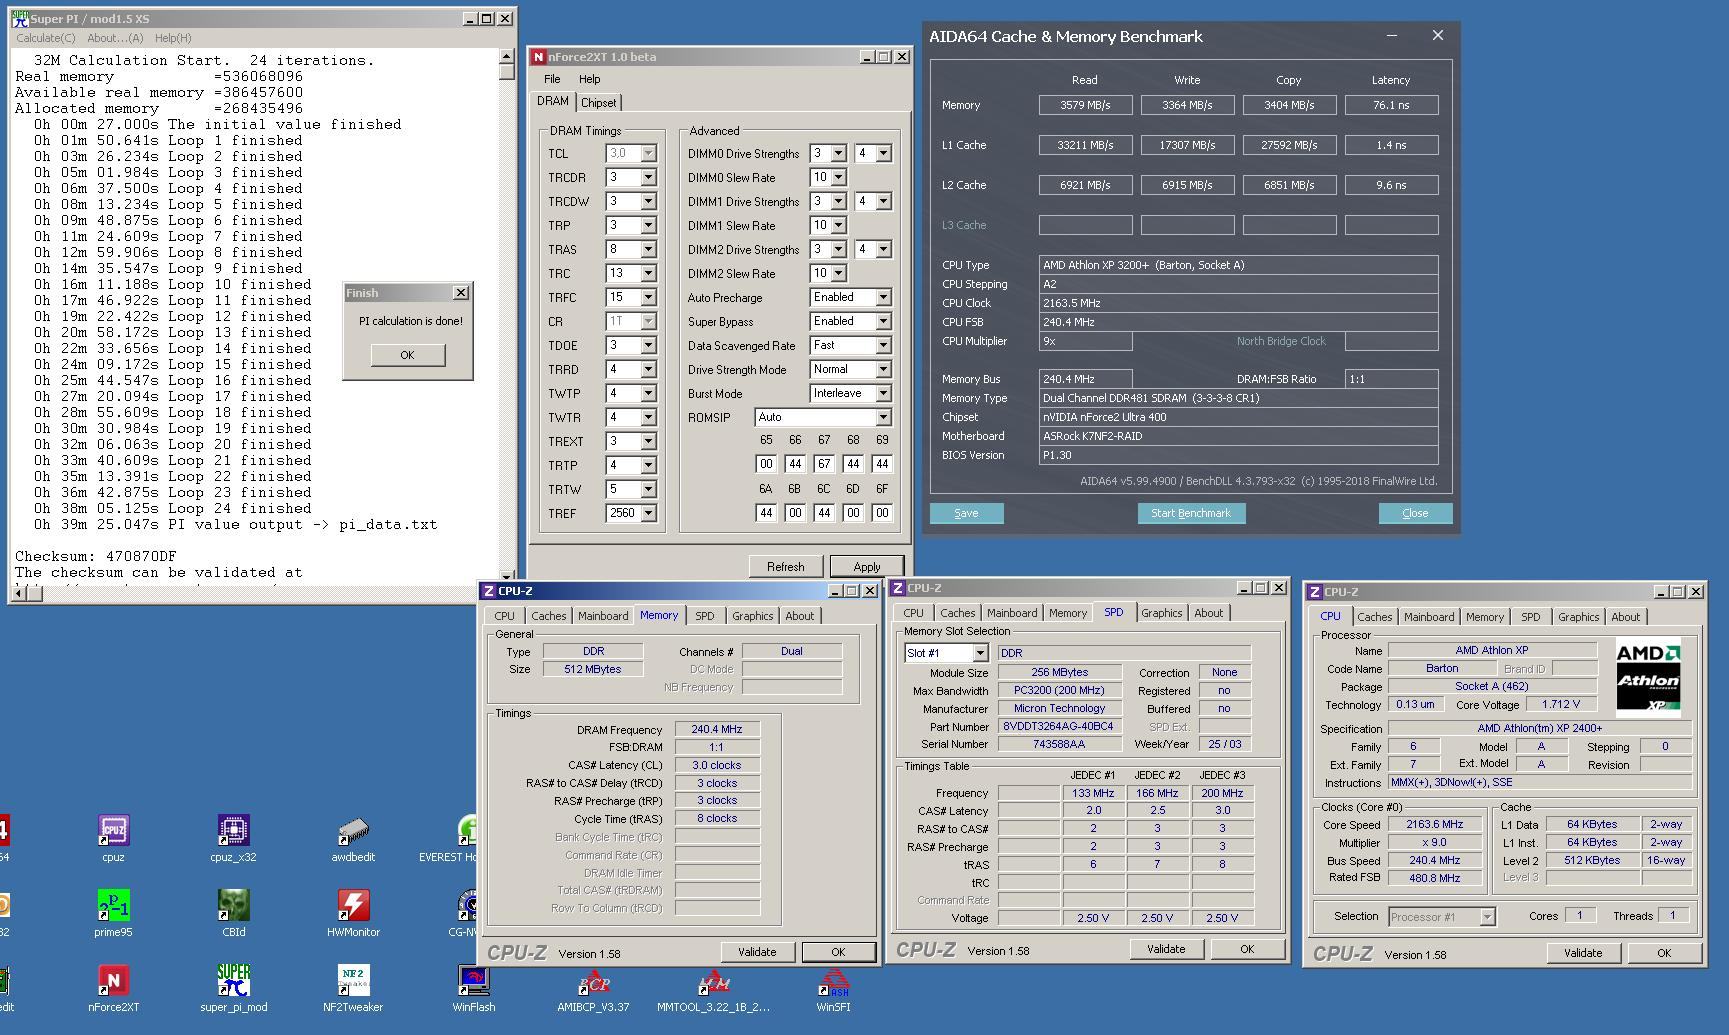Switch to the Chipset tab in nForce2XT
Screen dimensions: 1729x1035
click(599, 103)
